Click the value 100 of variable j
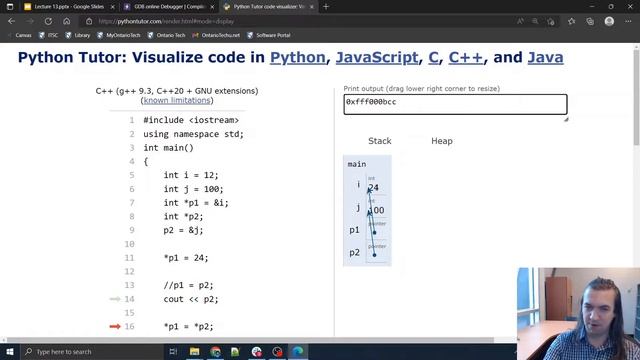 point(376,210)
